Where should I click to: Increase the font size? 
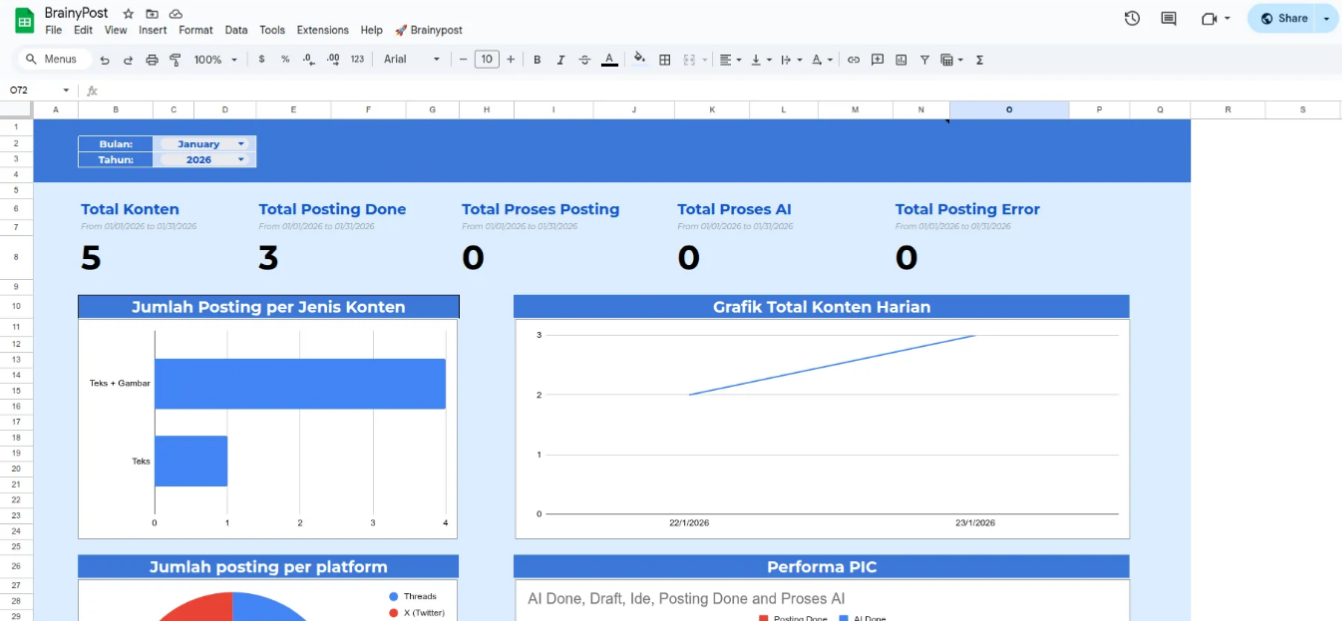click(x=511, y=60)
